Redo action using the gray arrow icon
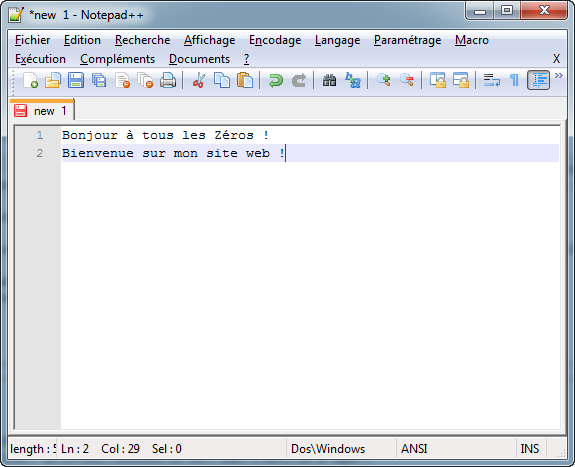575x467 pixels. (x=299, y=80)
